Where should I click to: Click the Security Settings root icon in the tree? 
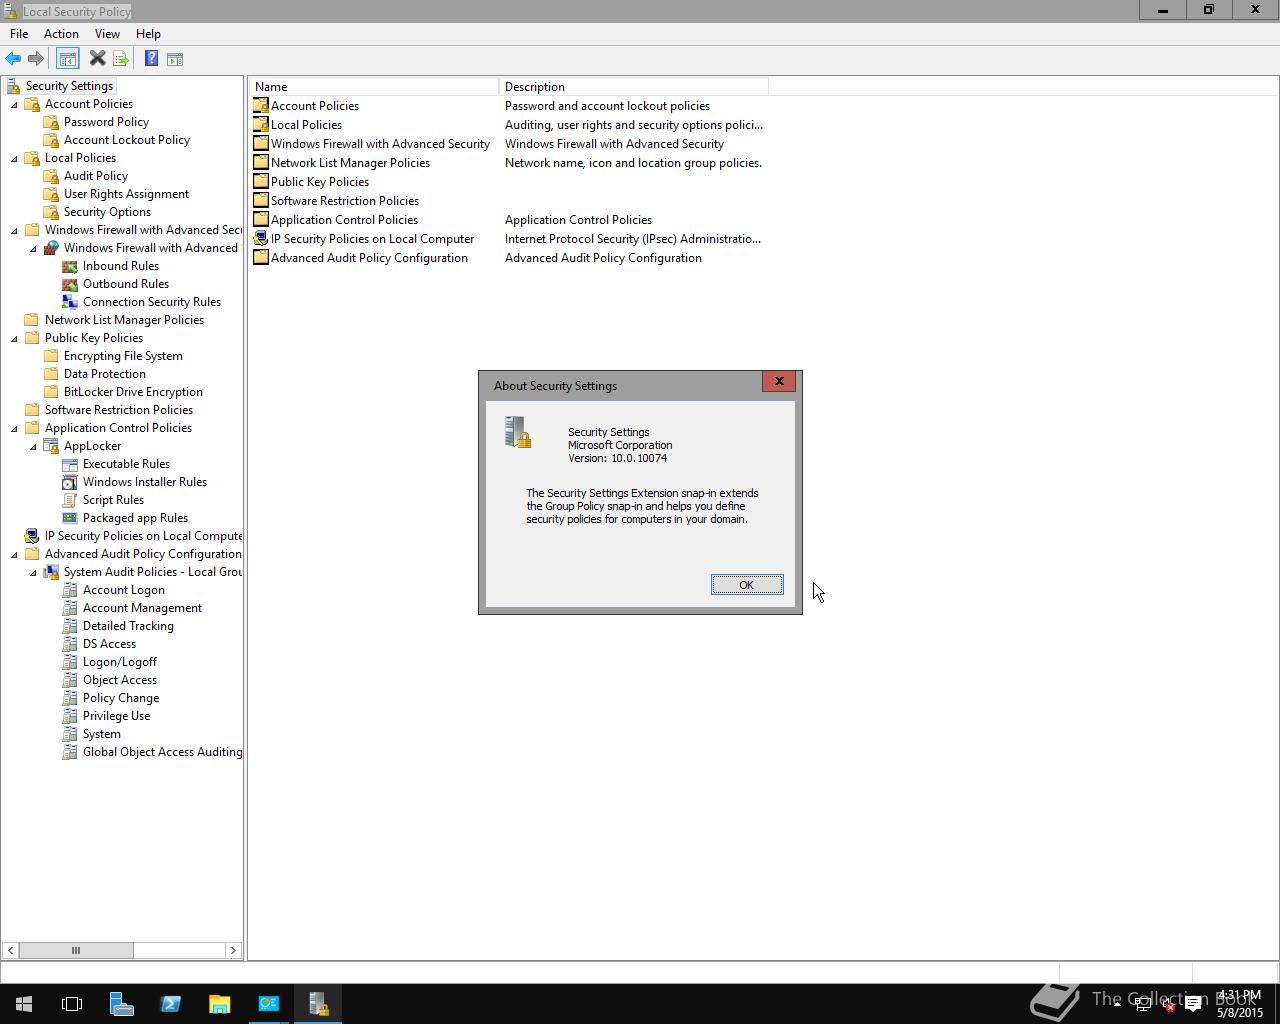pos(13,86)
